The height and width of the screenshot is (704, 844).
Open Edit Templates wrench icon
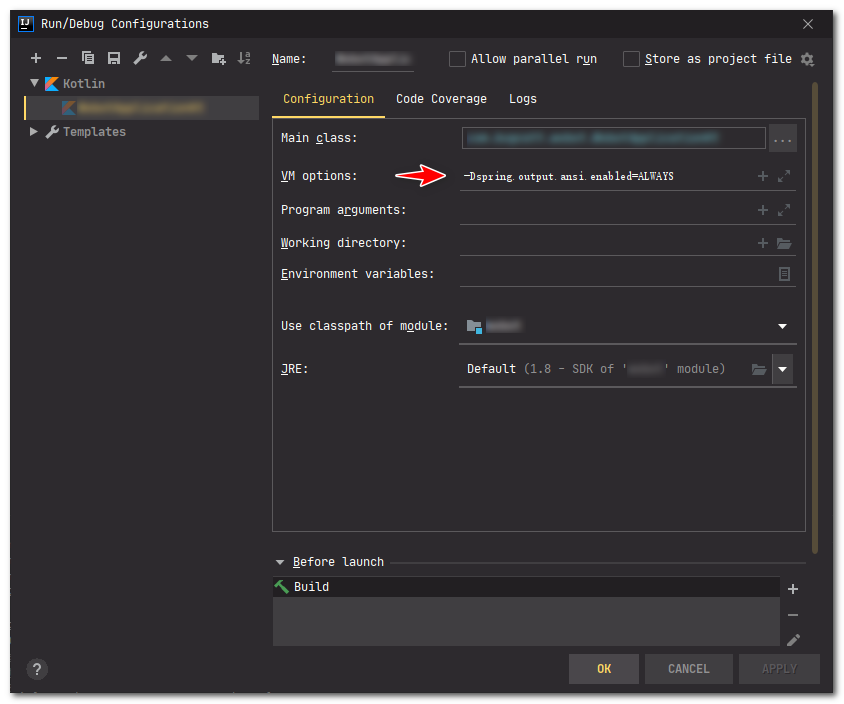click(x=140, y=59)
